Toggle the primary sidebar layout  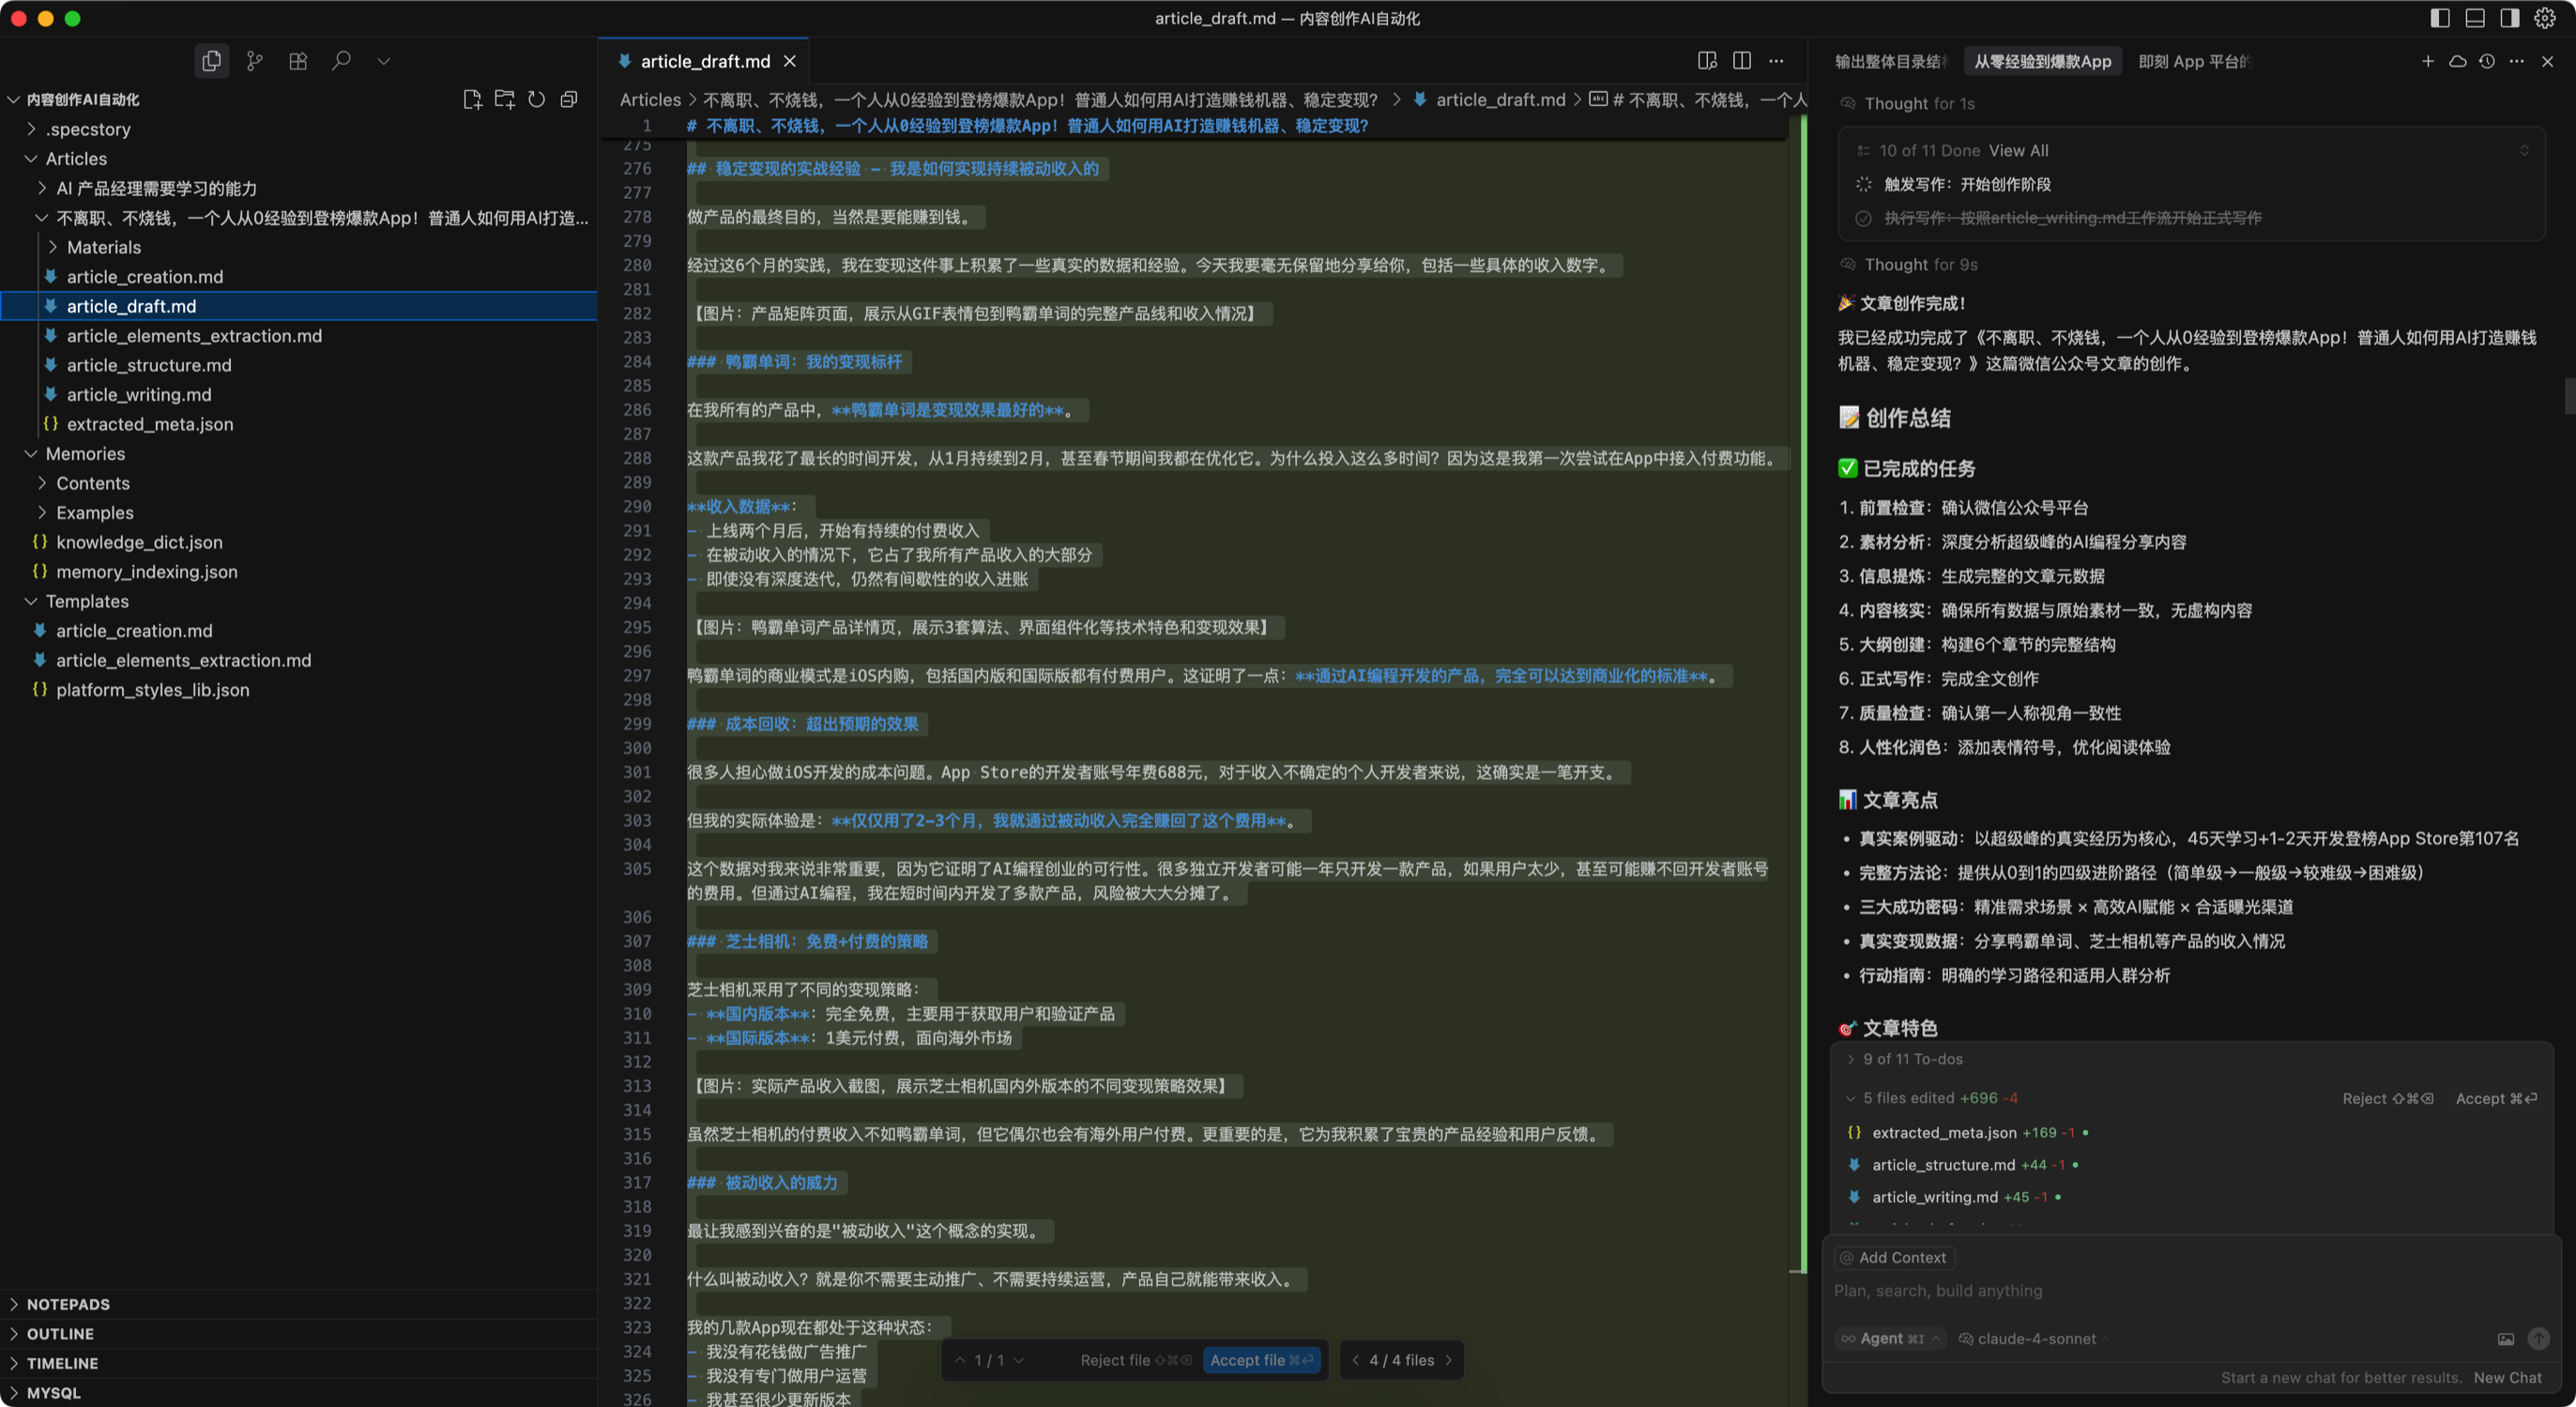pyautogui.click(x=2440, y=18)
